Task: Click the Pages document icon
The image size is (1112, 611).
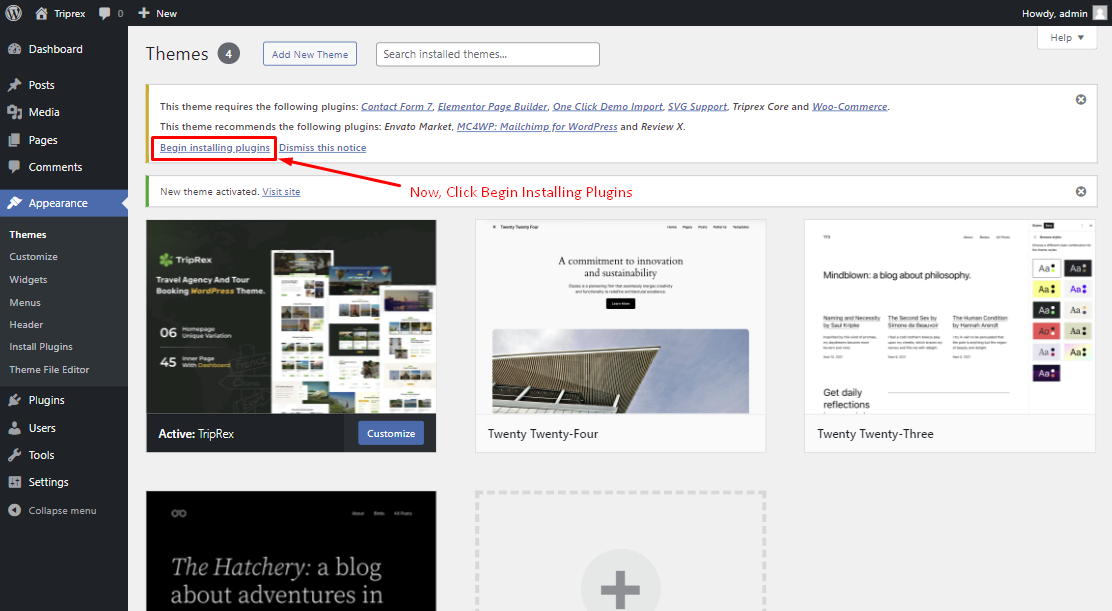Action: coord(14,140)
